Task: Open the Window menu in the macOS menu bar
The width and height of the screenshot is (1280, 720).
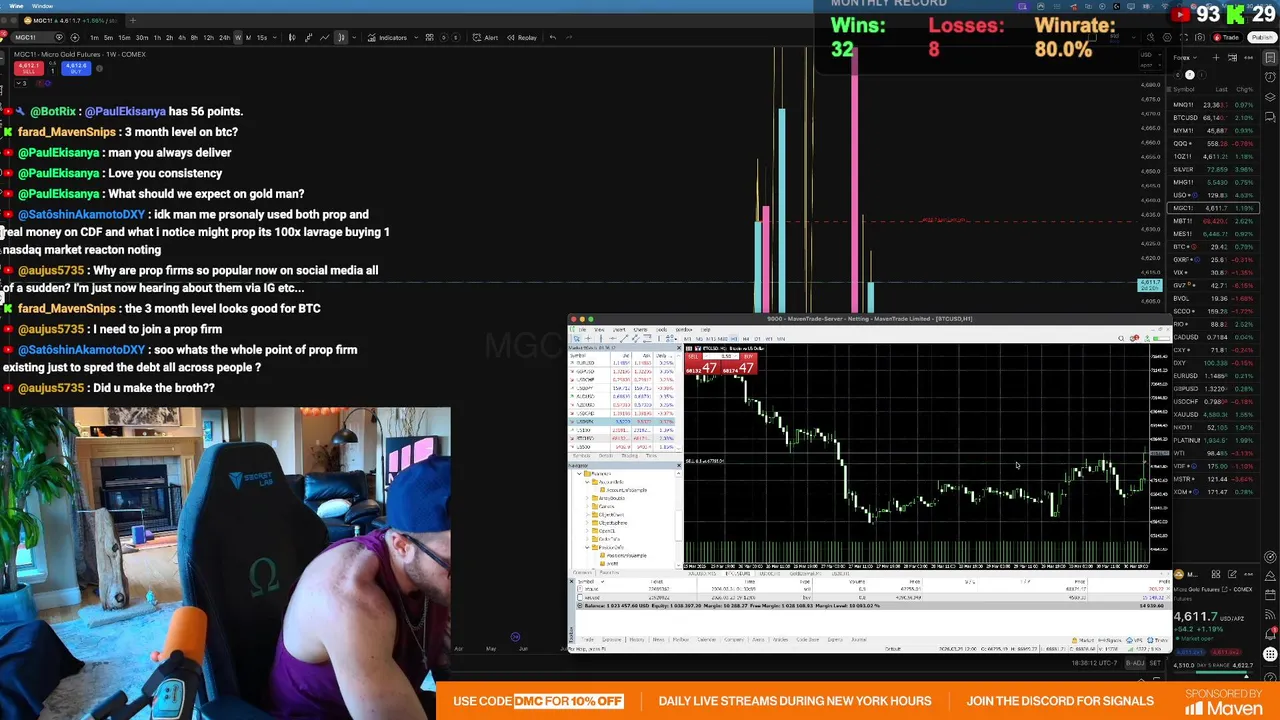Action: click(x=42, y=6)
